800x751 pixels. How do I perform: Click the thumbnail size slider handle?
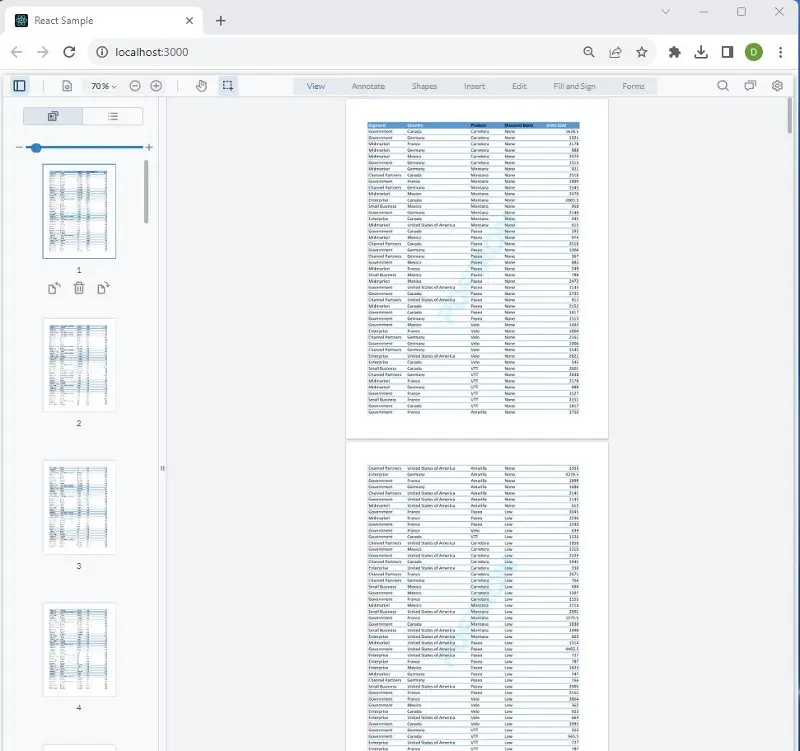[36, 147]
